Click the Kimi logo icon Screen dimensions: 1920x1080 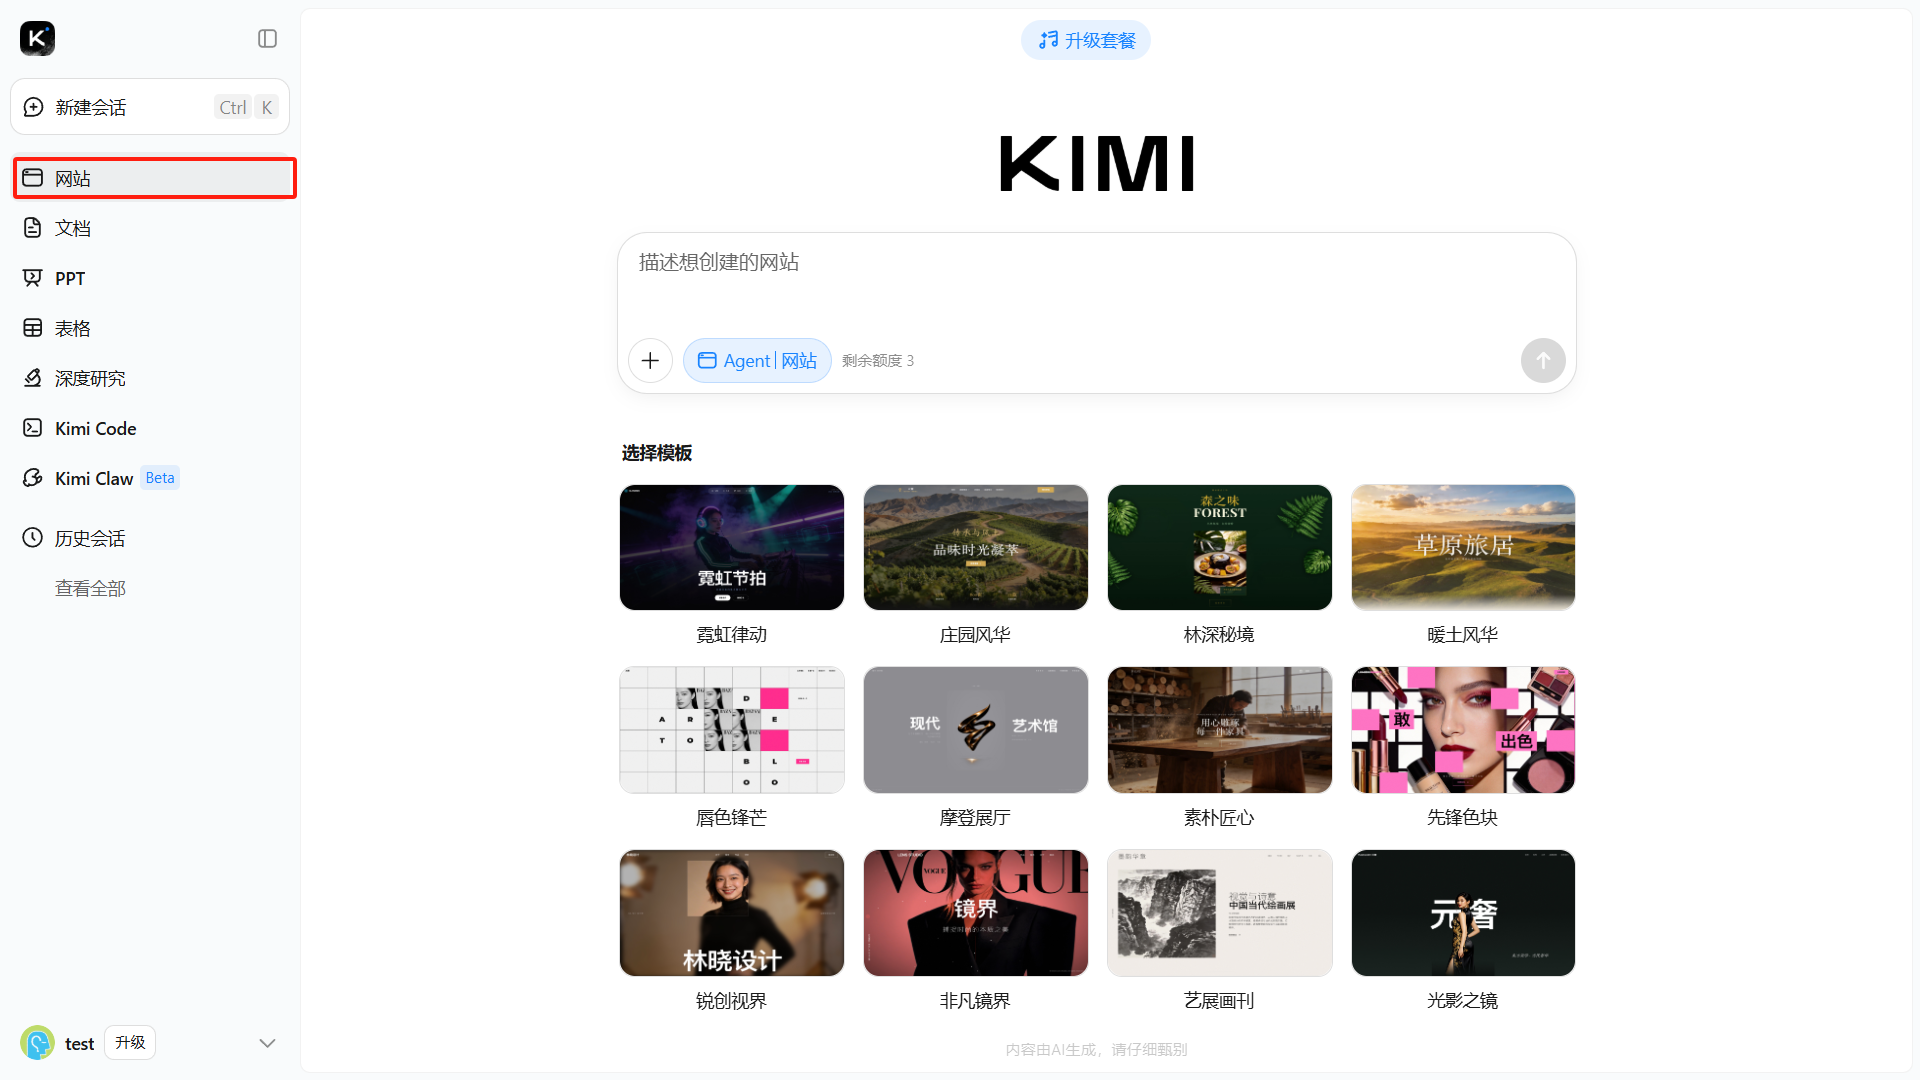click(x=37, y=39)
